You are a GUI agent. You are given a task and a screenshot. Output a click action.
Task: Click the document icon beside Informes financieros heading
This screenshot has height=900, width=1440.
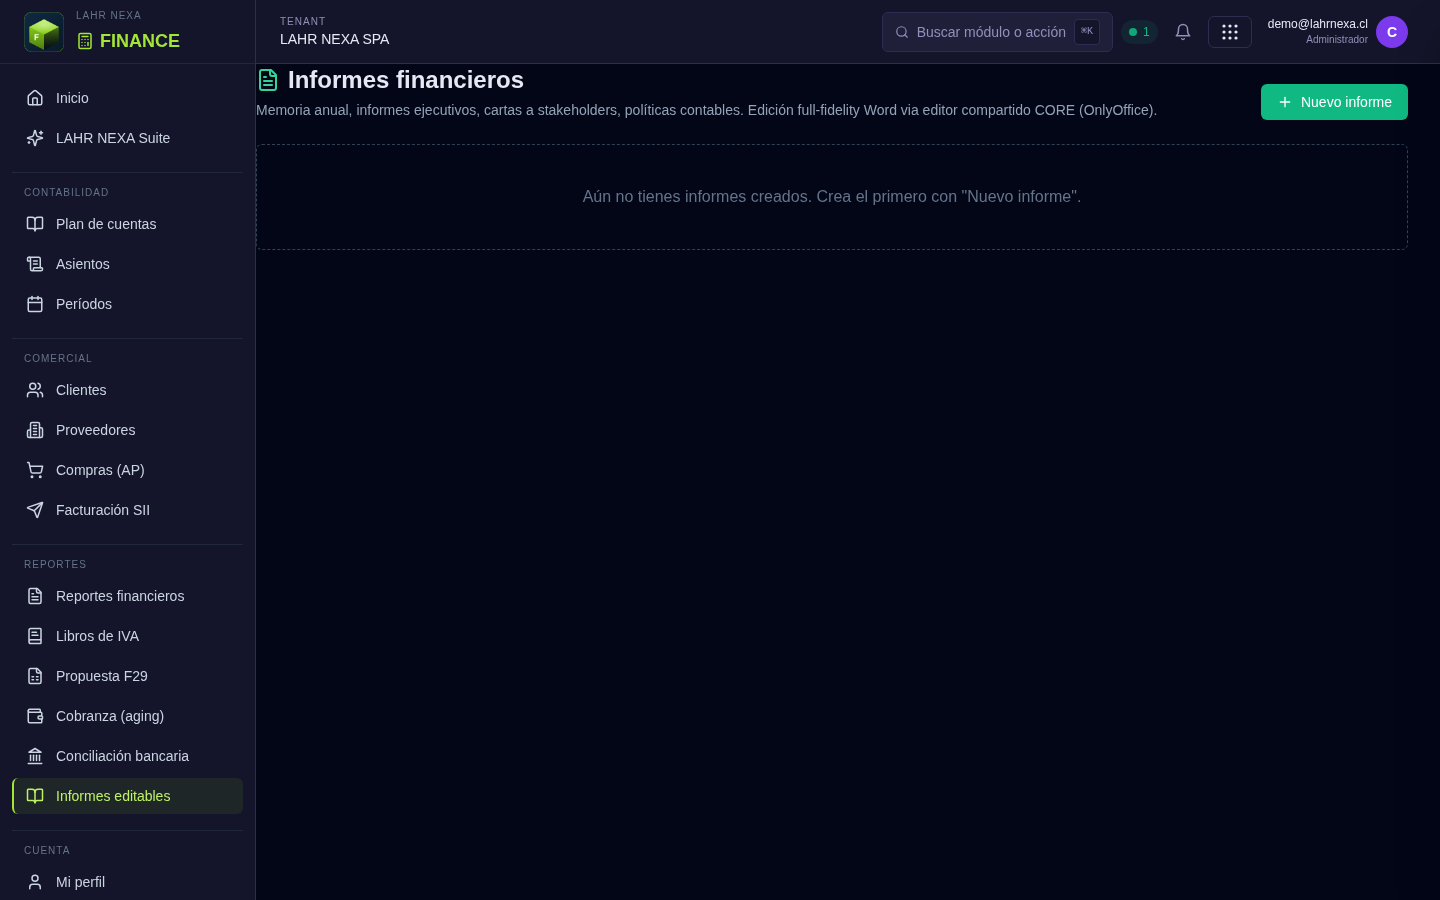268,80
